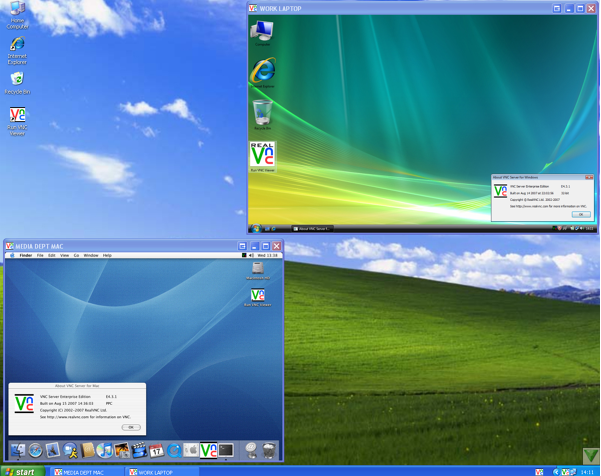601x476 pixels.
Task: Click network connection icon in XP tray
Action: coord(573,472)
